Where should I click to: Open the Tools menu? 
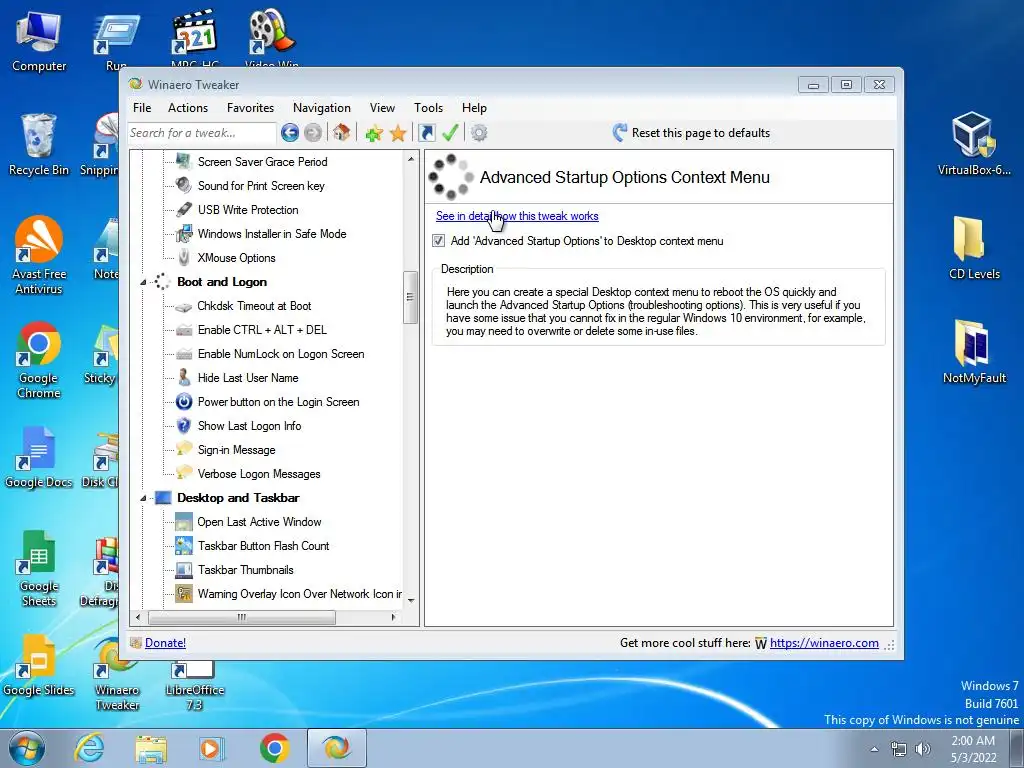pos(428,108)
